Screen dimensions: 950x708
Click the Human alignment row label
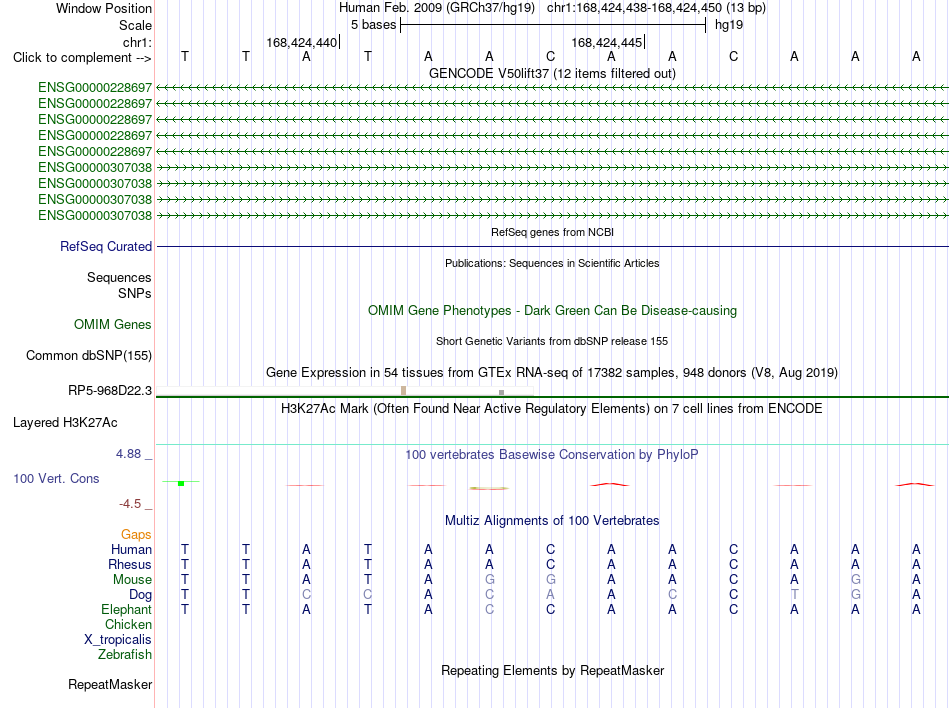pos(131,549)
